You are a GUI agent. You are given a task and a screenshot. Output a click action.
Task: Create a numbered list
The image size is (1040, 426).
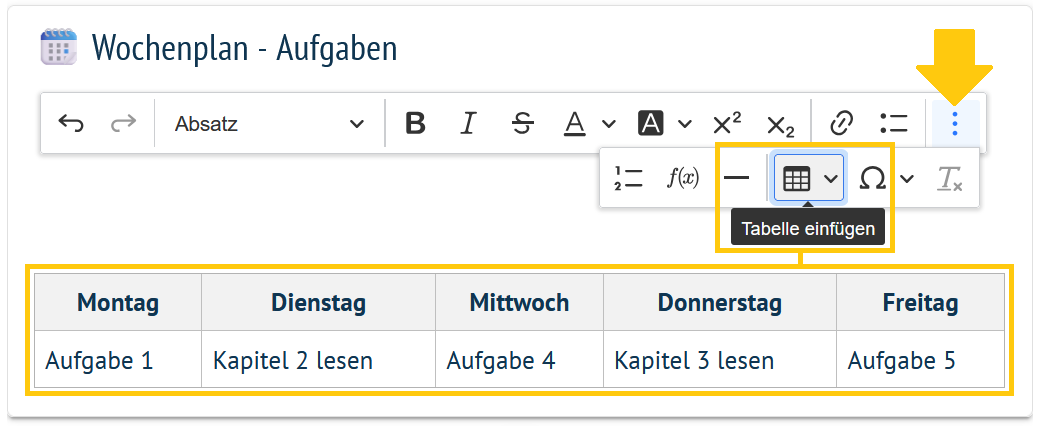click(628, 179)
